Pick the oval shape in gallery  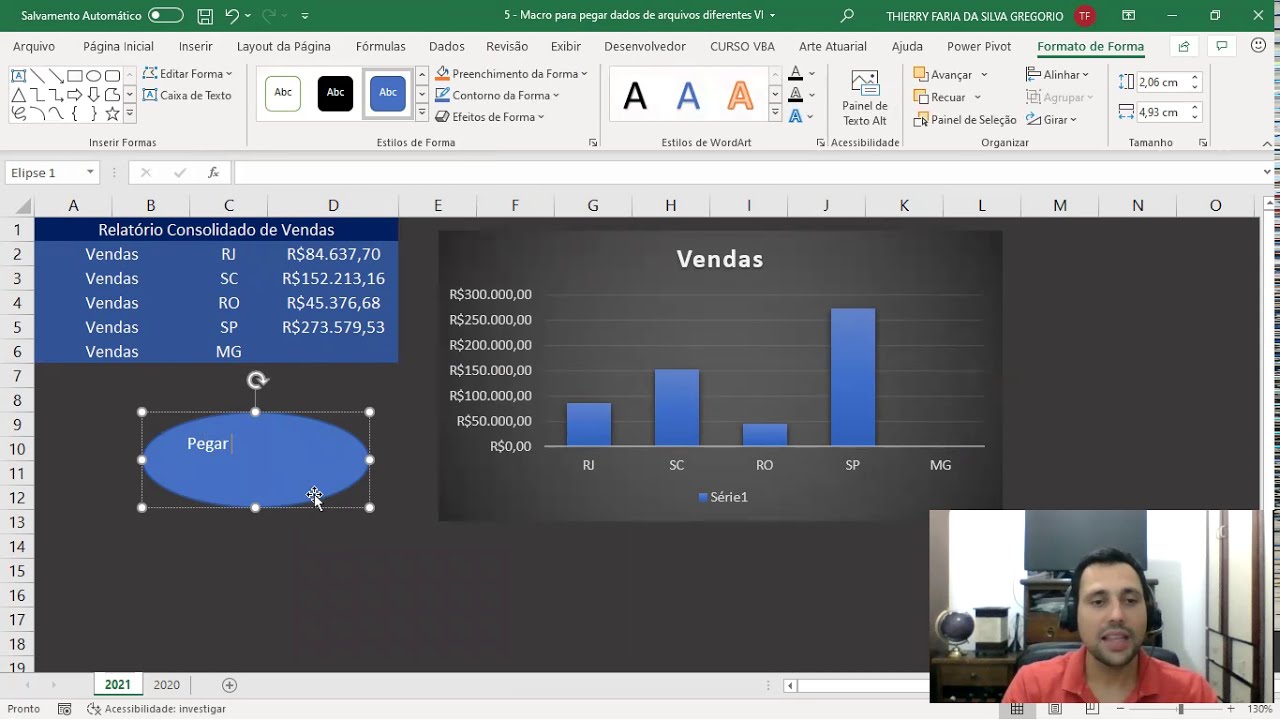point(93,76)
